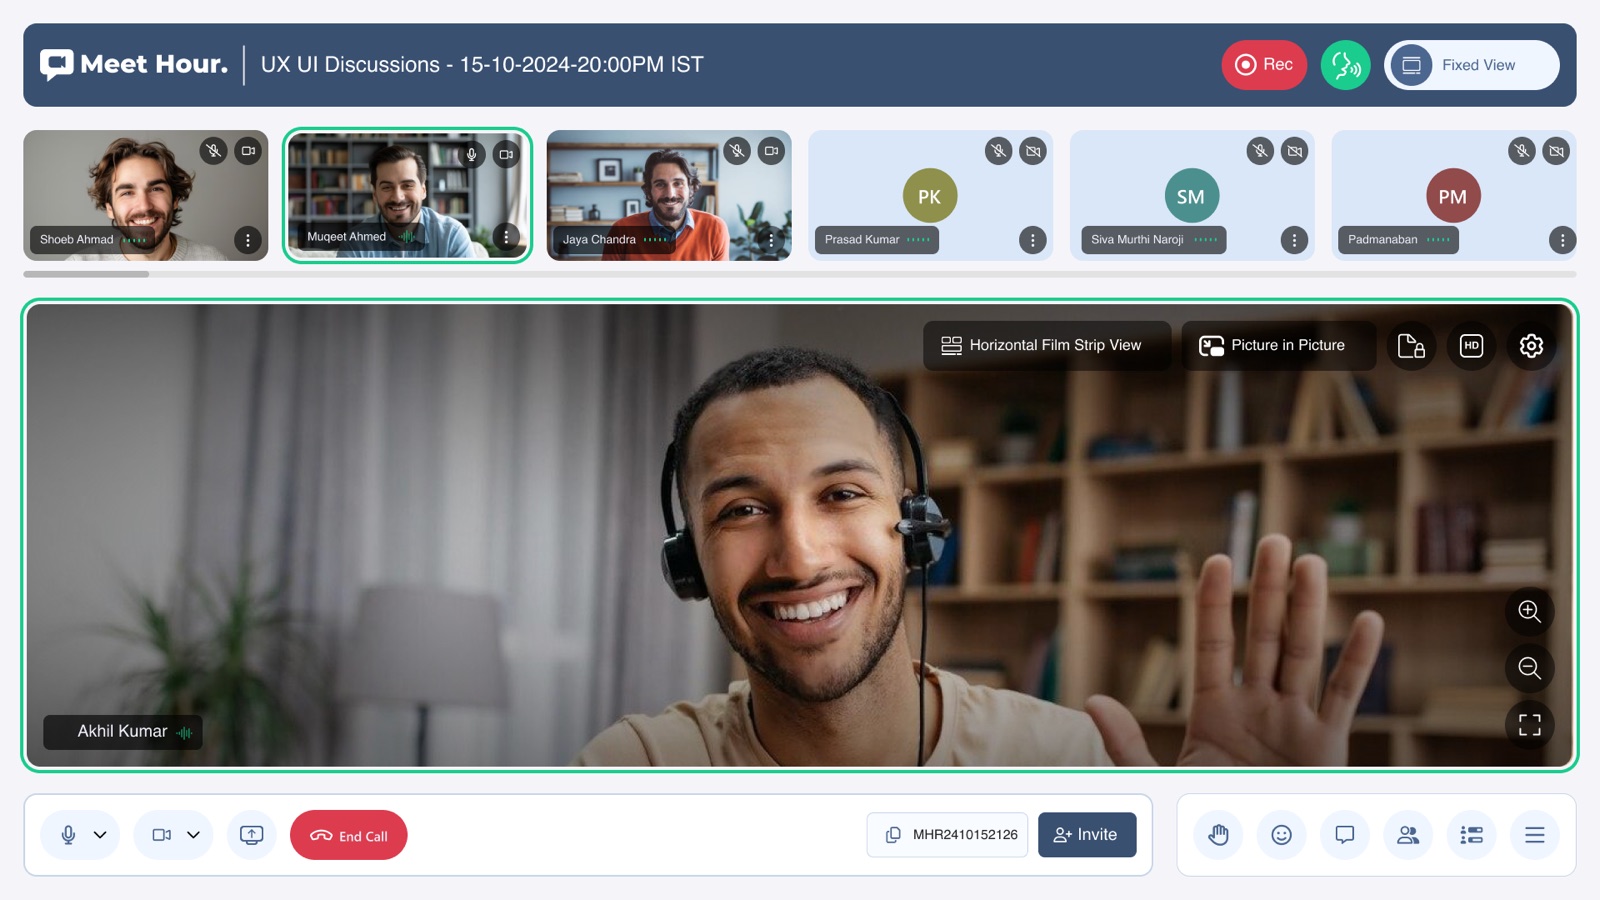The width and height of the screenshot is (1600, 900).
Task: Unmute Prasad Kumar's microphone icon
Action: pyautogui.click(x=998, y=151)
